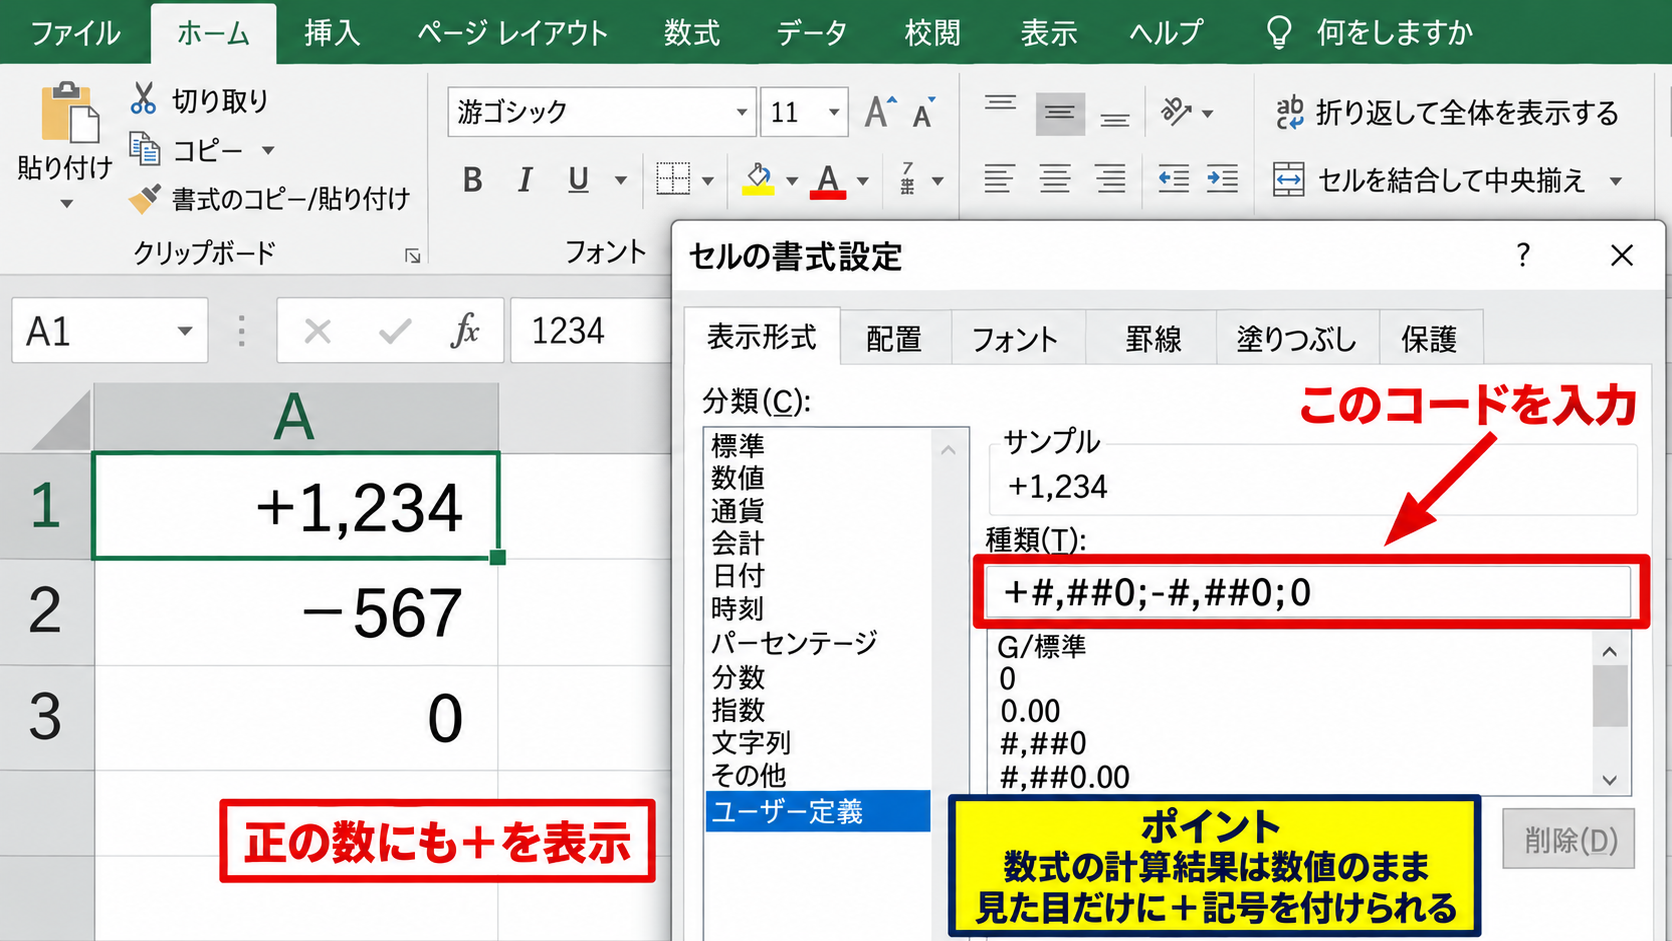The image size is (1672, 941).
Task: Click the Paste (貼り付け) clipboard icon
Action: click(68, 113)
